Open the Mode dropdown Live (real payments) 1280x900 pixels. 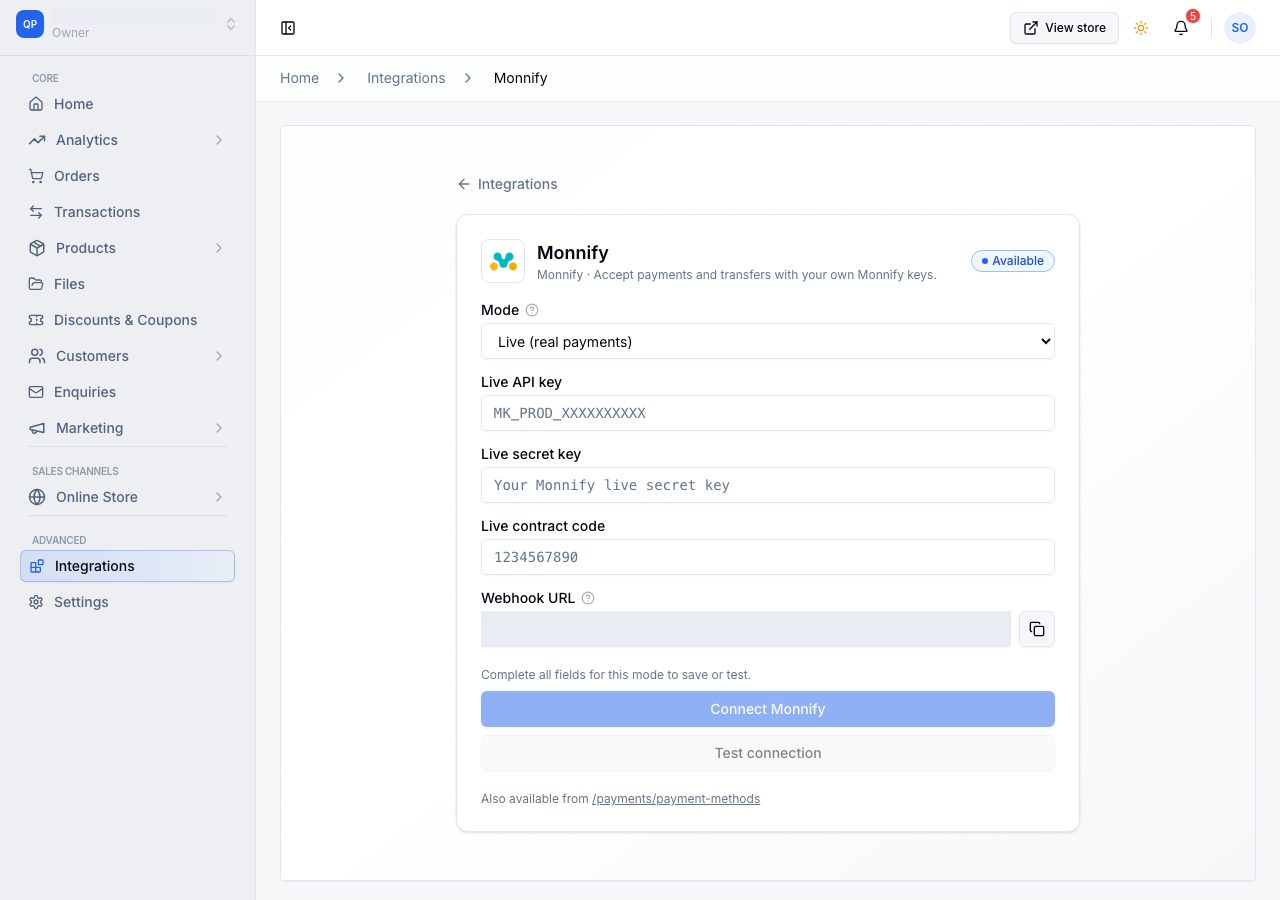(768, 341)
